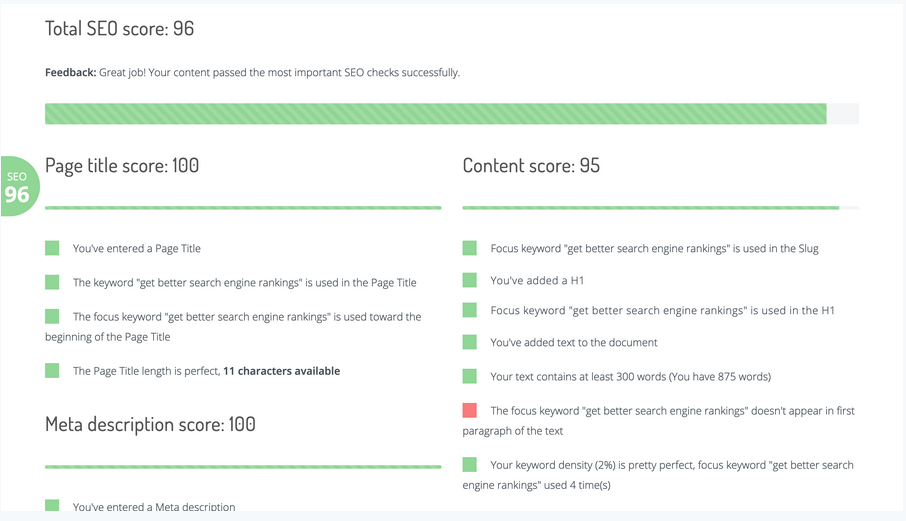Click green indicator for keyword used in Page Title
This screenshot has width=906, height=521.
(52, 282)
